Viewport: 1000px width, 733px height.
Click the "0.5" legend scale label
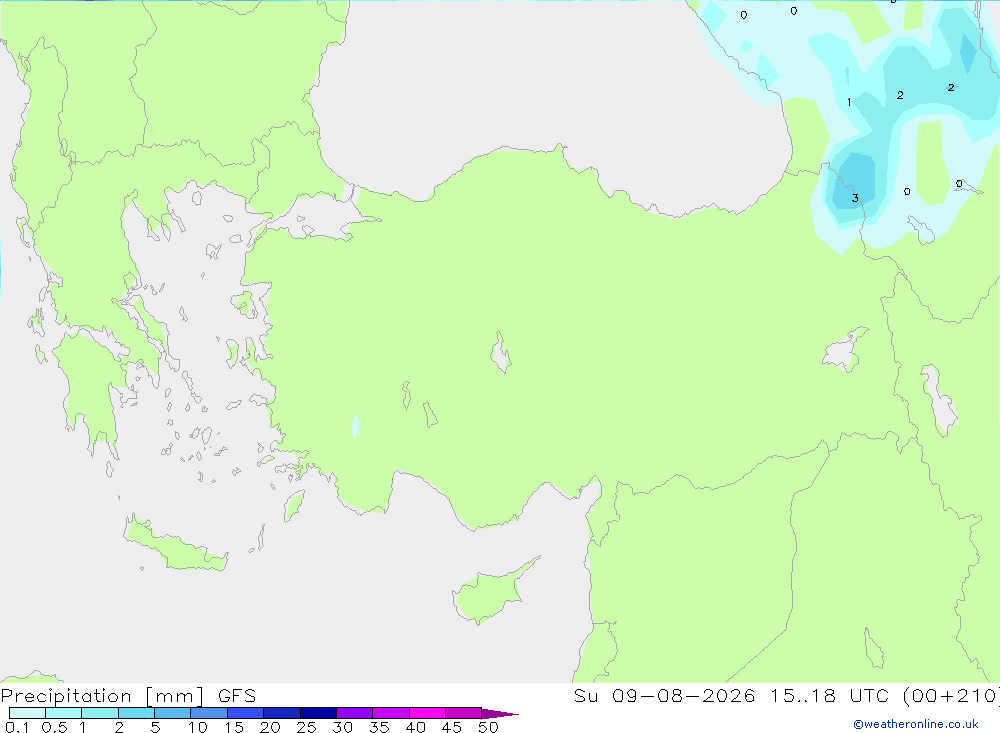click(54, 727)
